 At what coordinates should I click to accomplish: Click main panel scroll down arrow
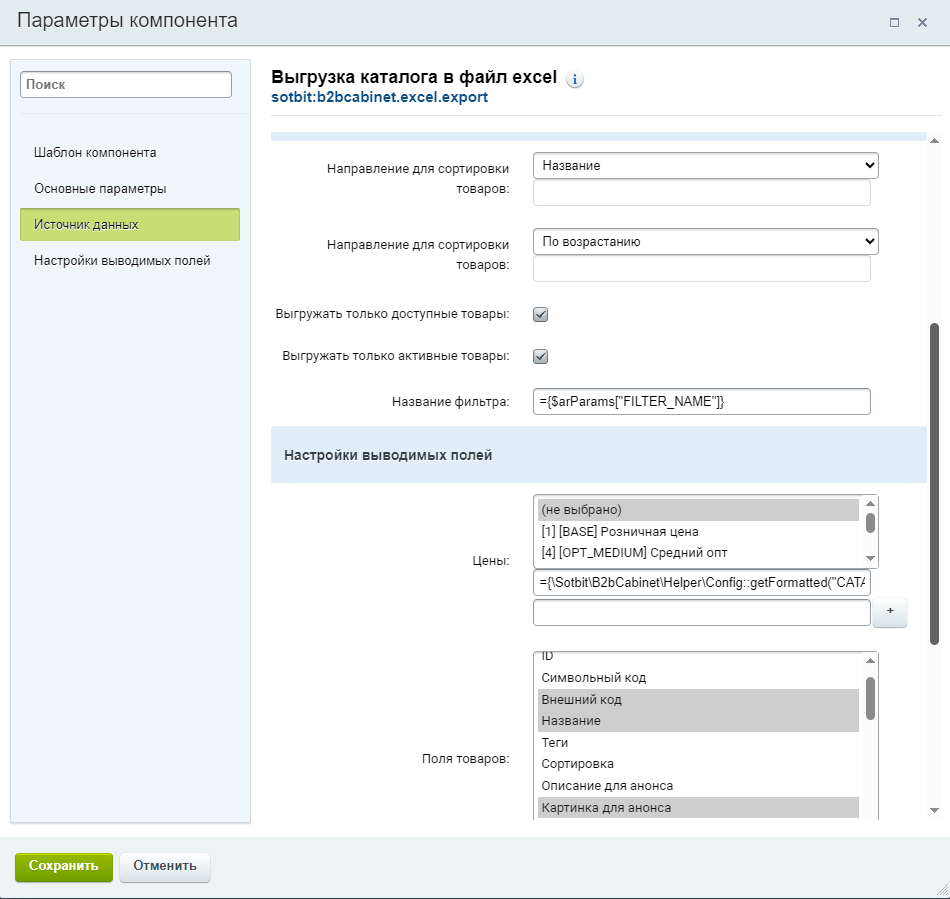[x=934, y=811]
